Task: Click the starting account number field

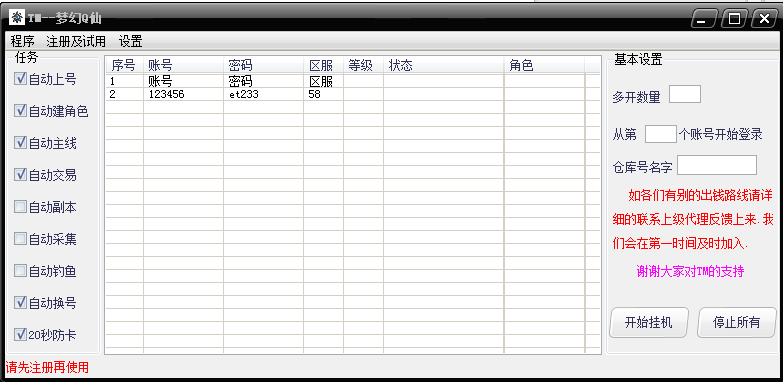Action: pos(661,134)
